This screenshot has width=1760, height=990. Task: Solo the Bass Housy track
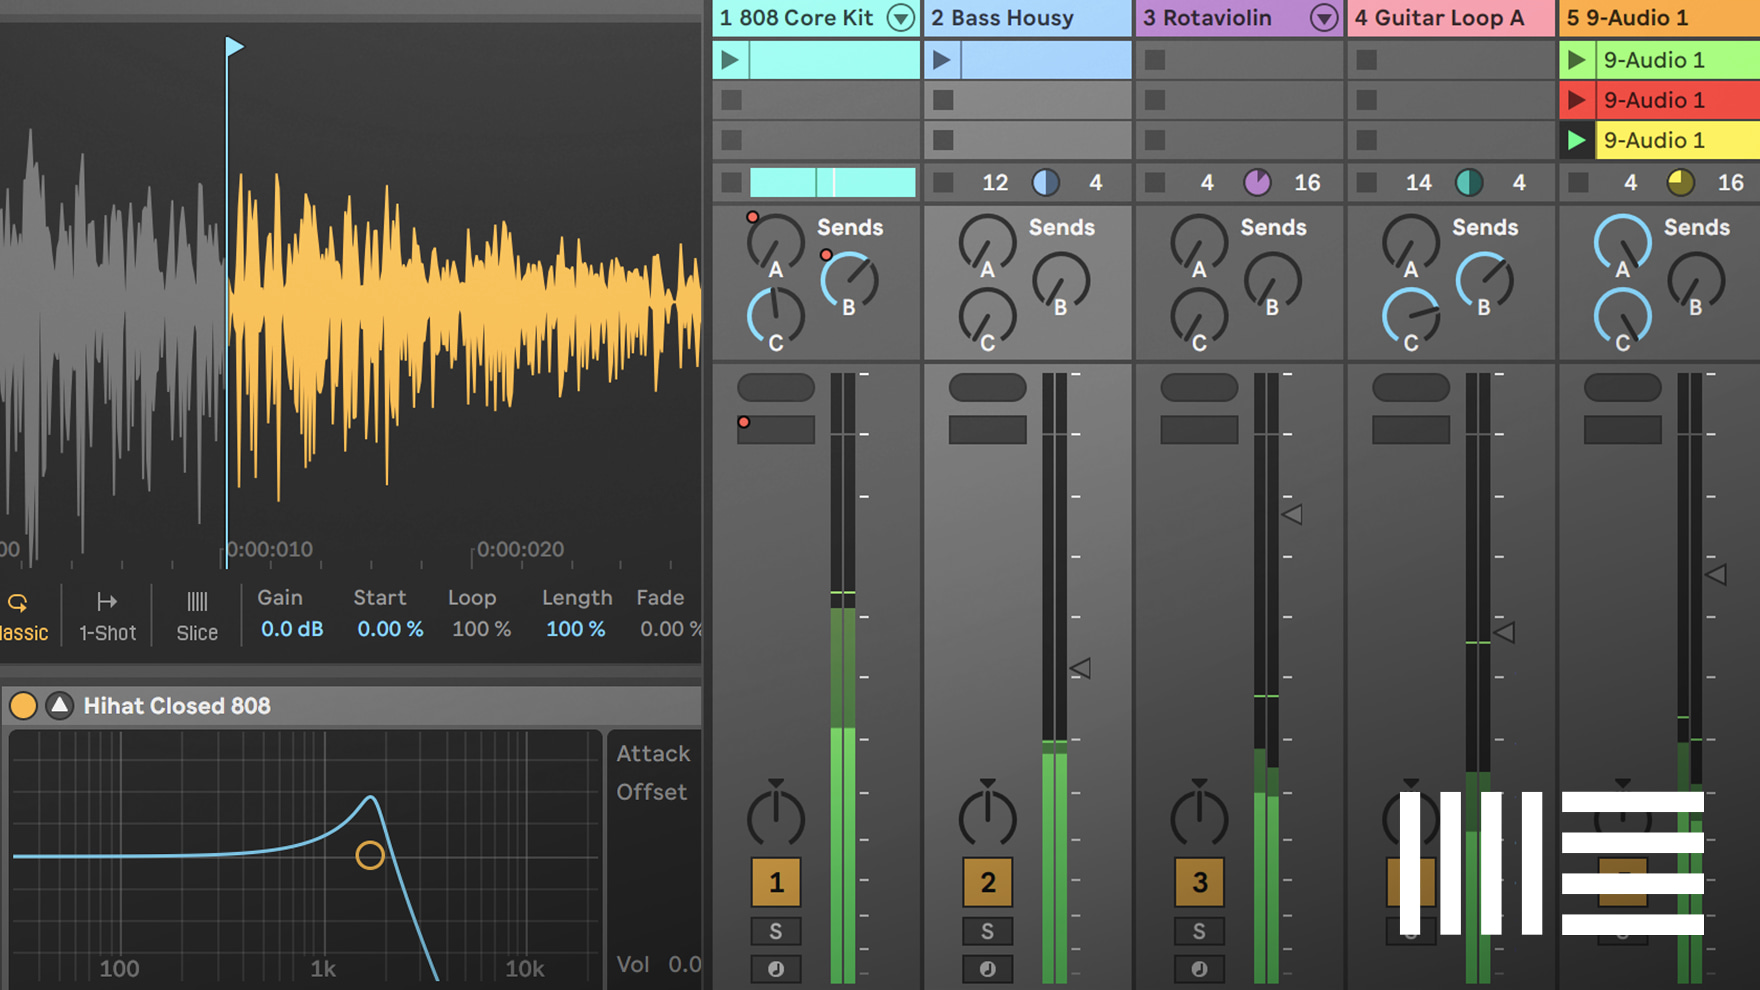coord(987,931)
